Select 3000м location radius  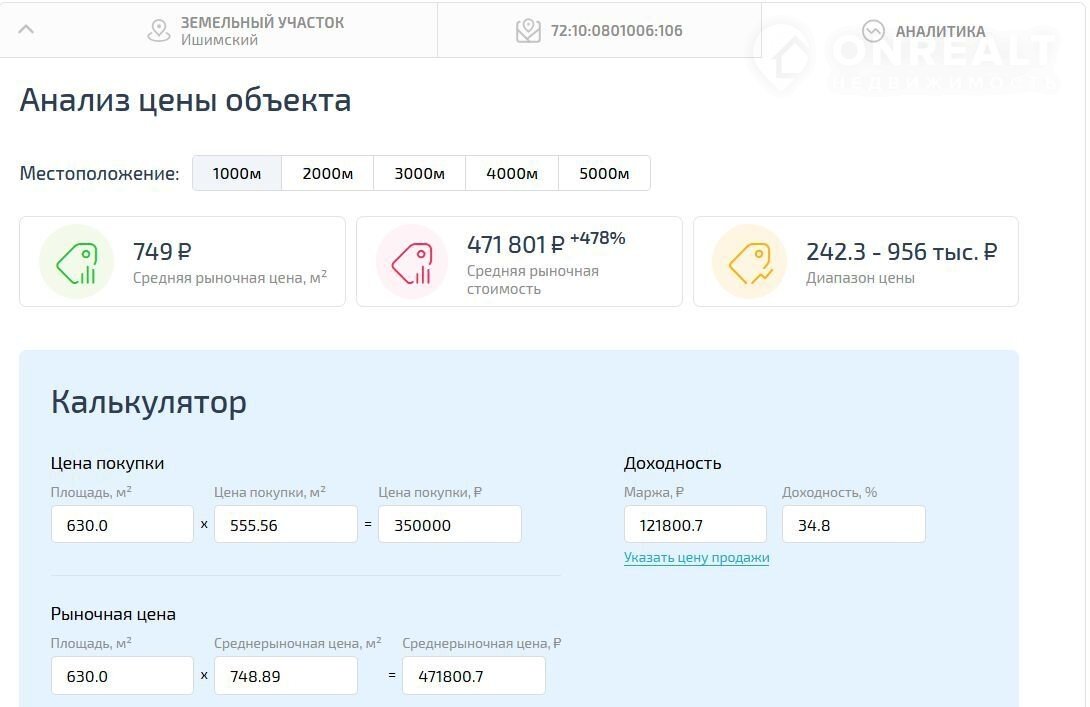pyautogui.click(x=420, y=173)
